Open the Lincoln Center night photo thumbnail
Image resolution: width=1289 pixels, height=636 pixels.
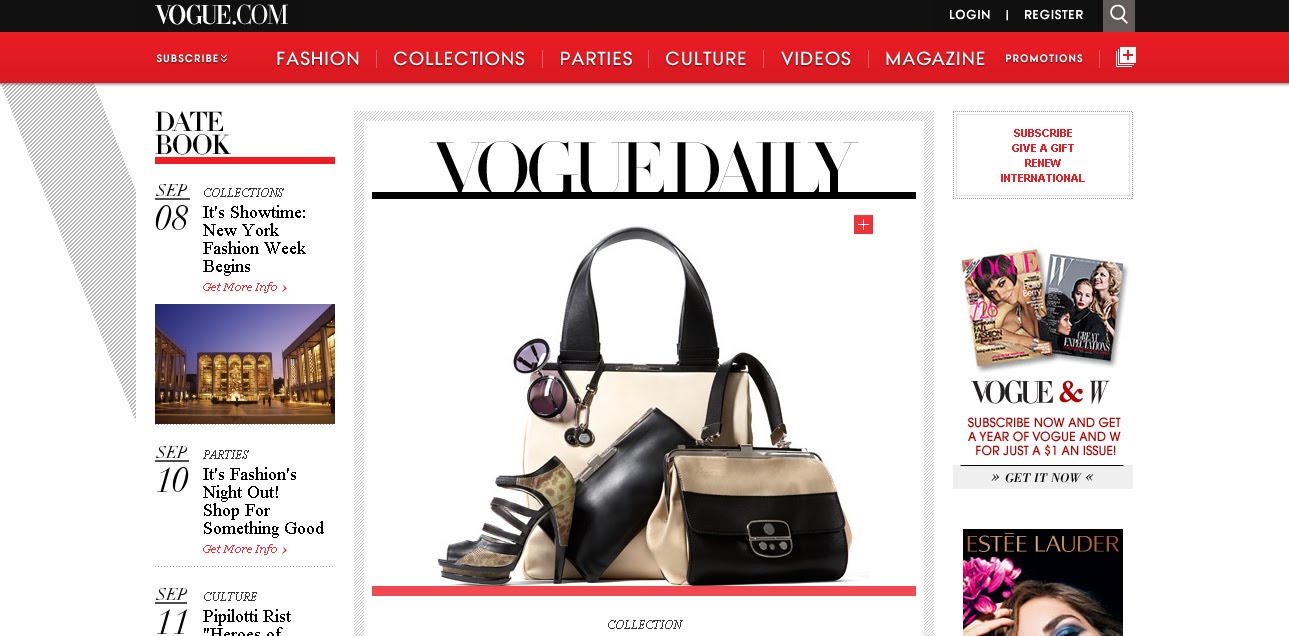pos(245,364)
